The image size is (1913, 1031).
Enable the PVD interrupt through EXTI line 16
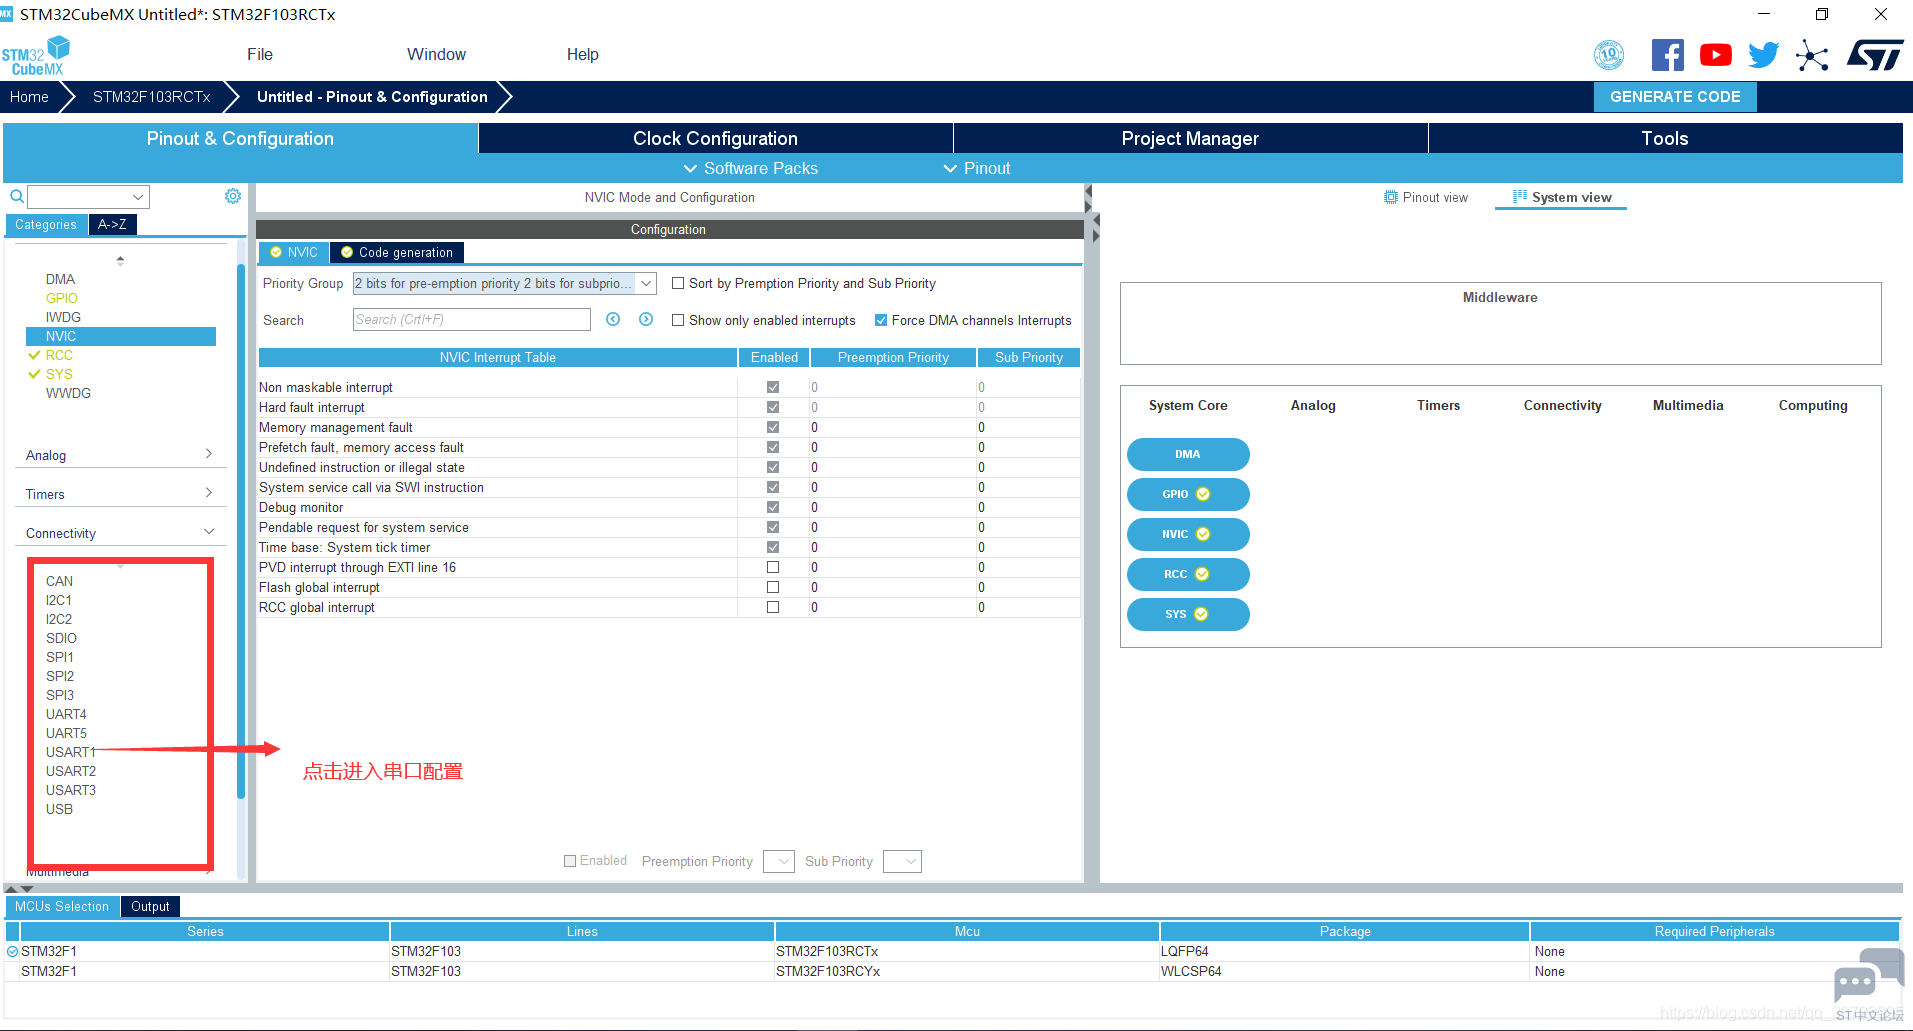tap(773, 567)
